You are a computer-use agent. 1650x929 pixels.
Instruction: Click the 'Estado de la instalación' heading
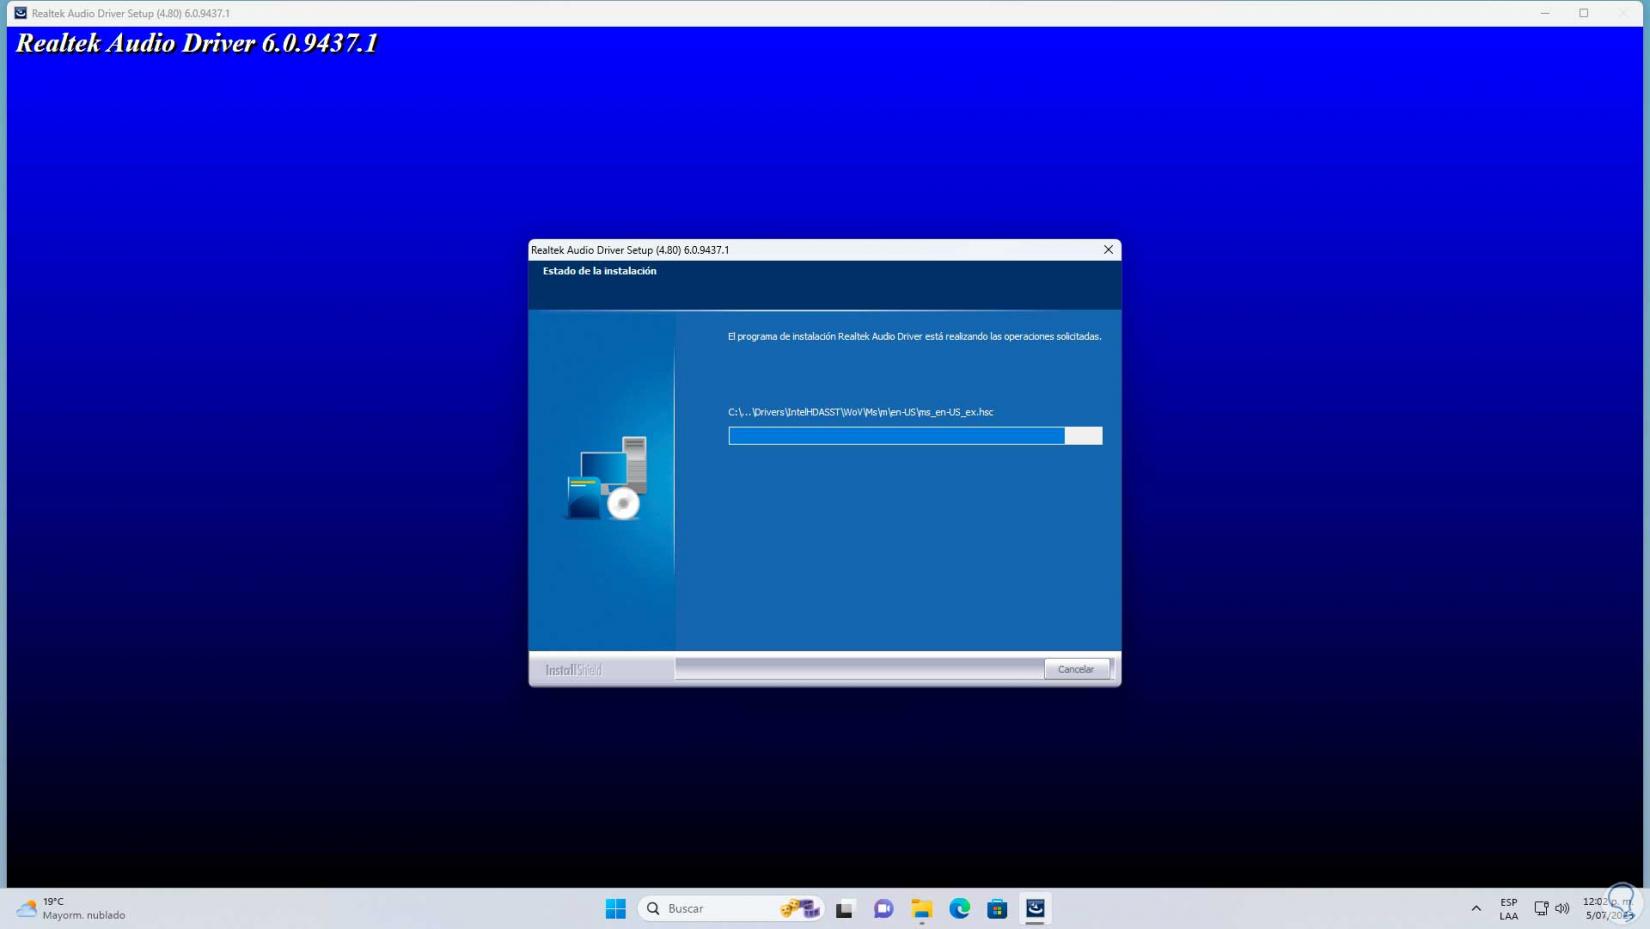click(x=600, y=271)
